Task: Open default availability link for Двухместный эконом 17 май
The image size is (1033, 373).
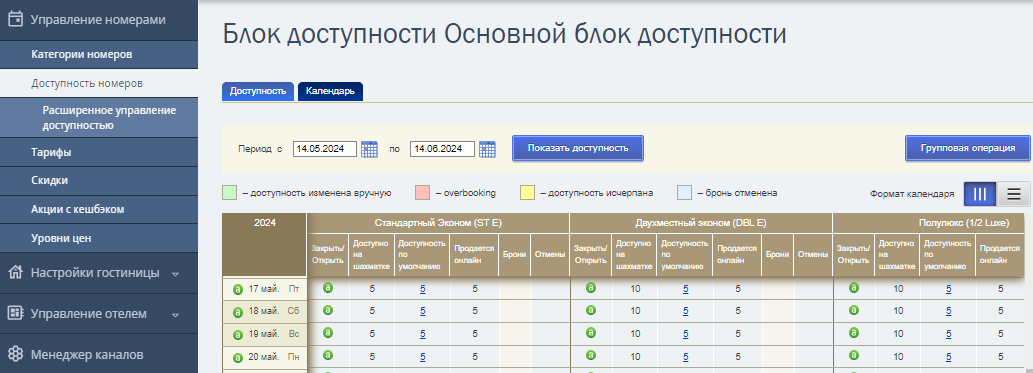Action: [685, 289]
